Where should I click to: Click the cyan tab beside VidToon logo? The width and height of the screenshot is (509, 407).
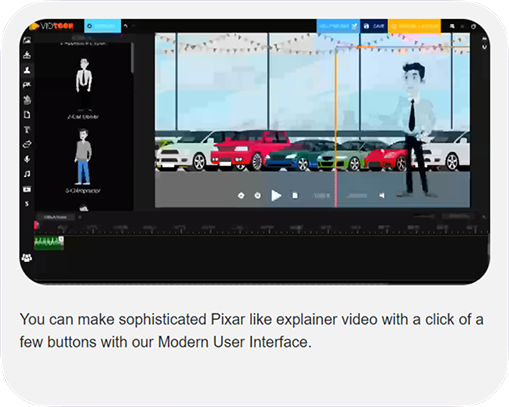click(103, 26)
